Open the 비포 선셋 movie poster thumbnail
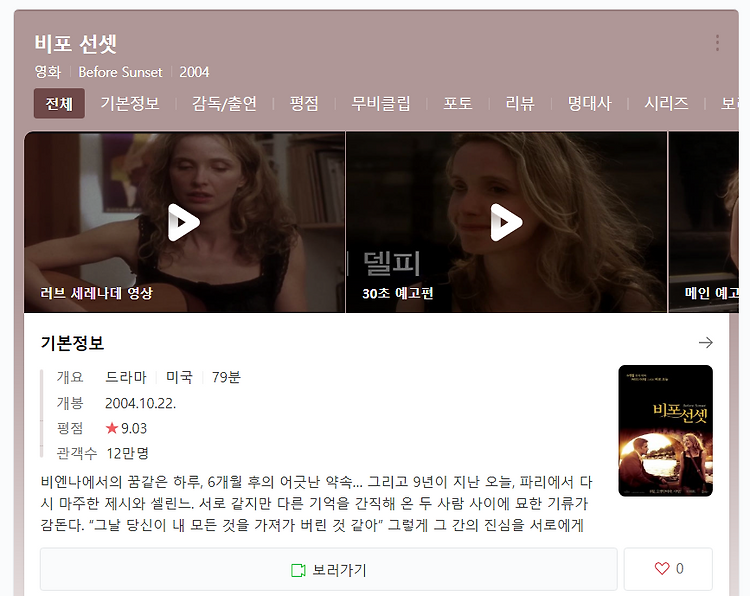This screenshot has height=596, width=750. tap(665, 430)
